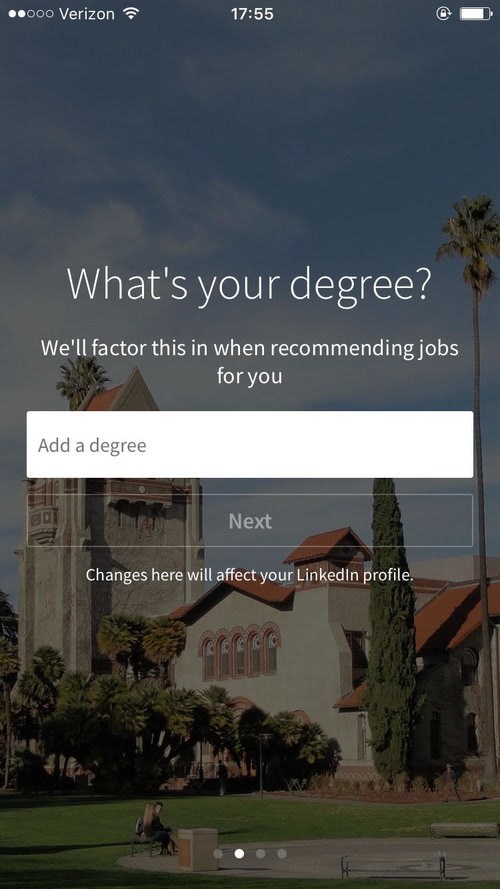Tap the LinkedIn profile changes notice
The width and height of the screenshot is (500, 889).
(x=249, y=575)
